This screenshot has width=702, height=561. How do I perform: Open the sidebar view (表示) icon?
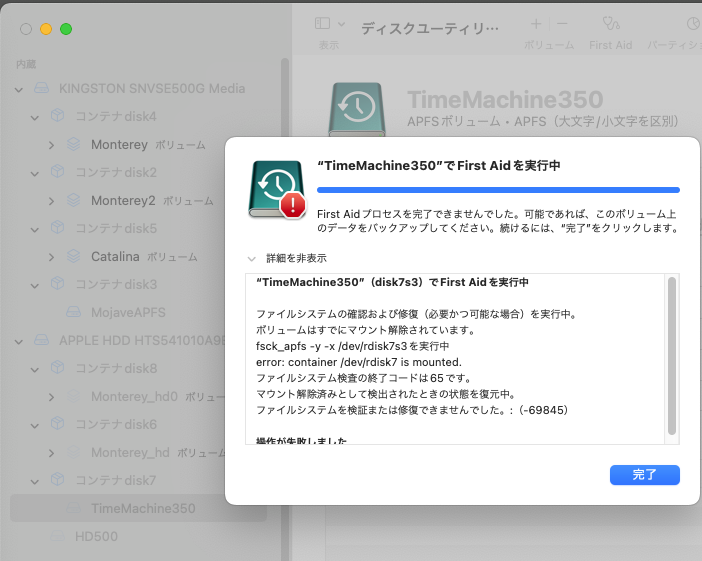(x=322, y=23)
